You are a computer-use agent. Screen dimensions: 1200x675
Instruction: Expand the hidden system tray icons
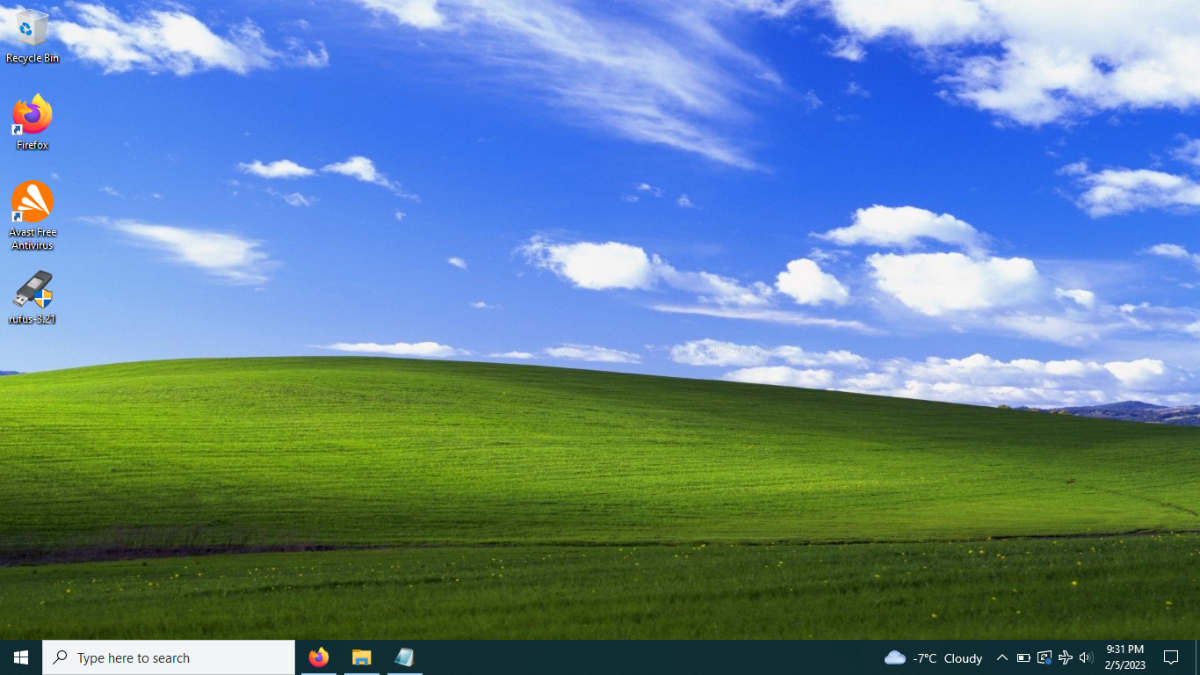[1002, 657]
